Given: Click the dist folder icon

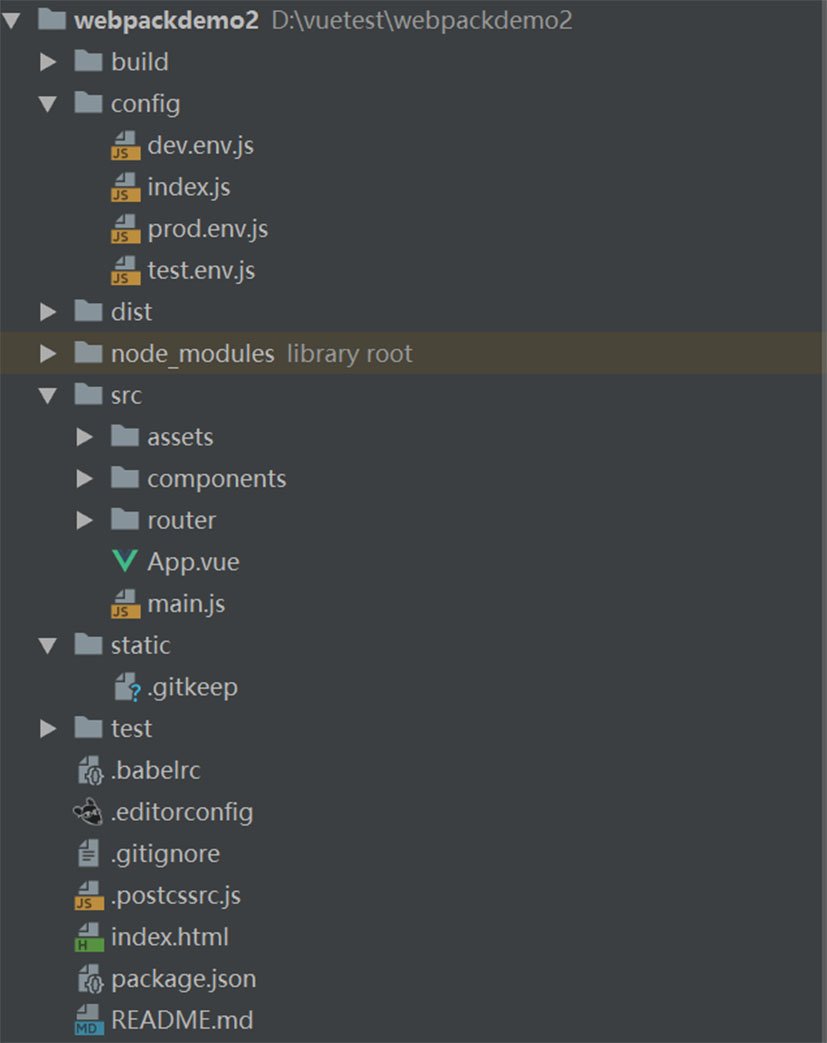Looking at the screenshot, I should click(88, 311).
